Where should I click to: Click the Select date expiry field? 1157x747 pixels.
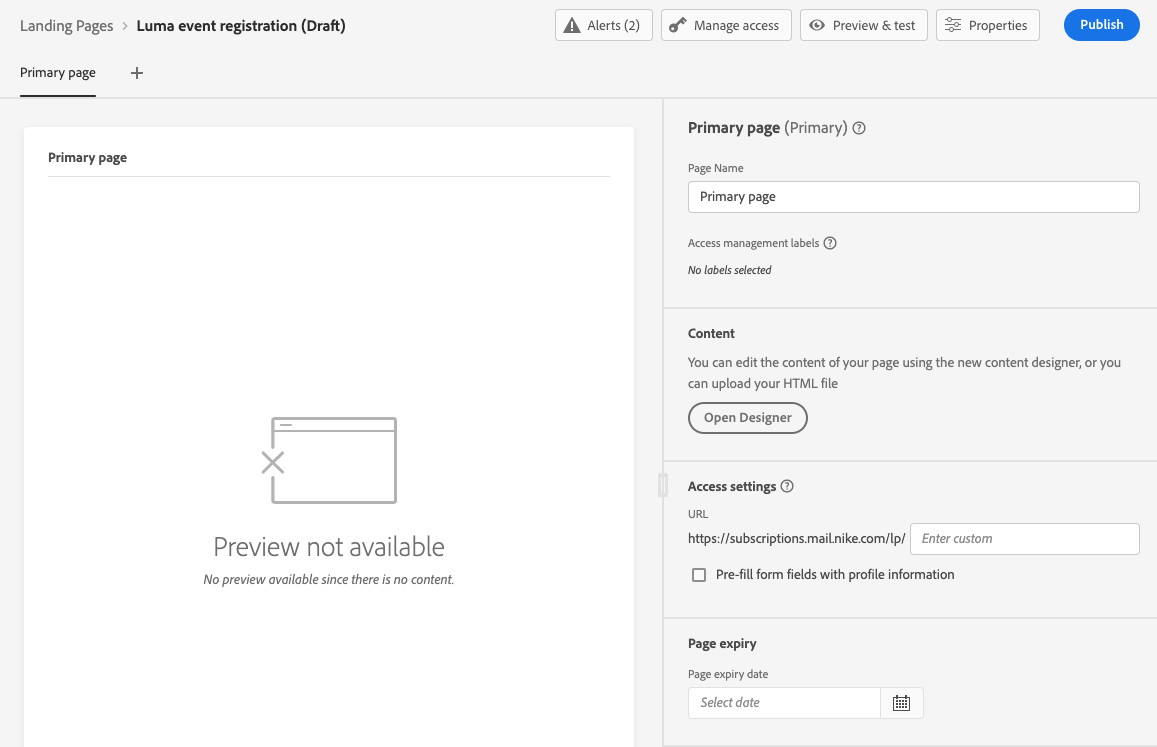click(x=784, y=703)
